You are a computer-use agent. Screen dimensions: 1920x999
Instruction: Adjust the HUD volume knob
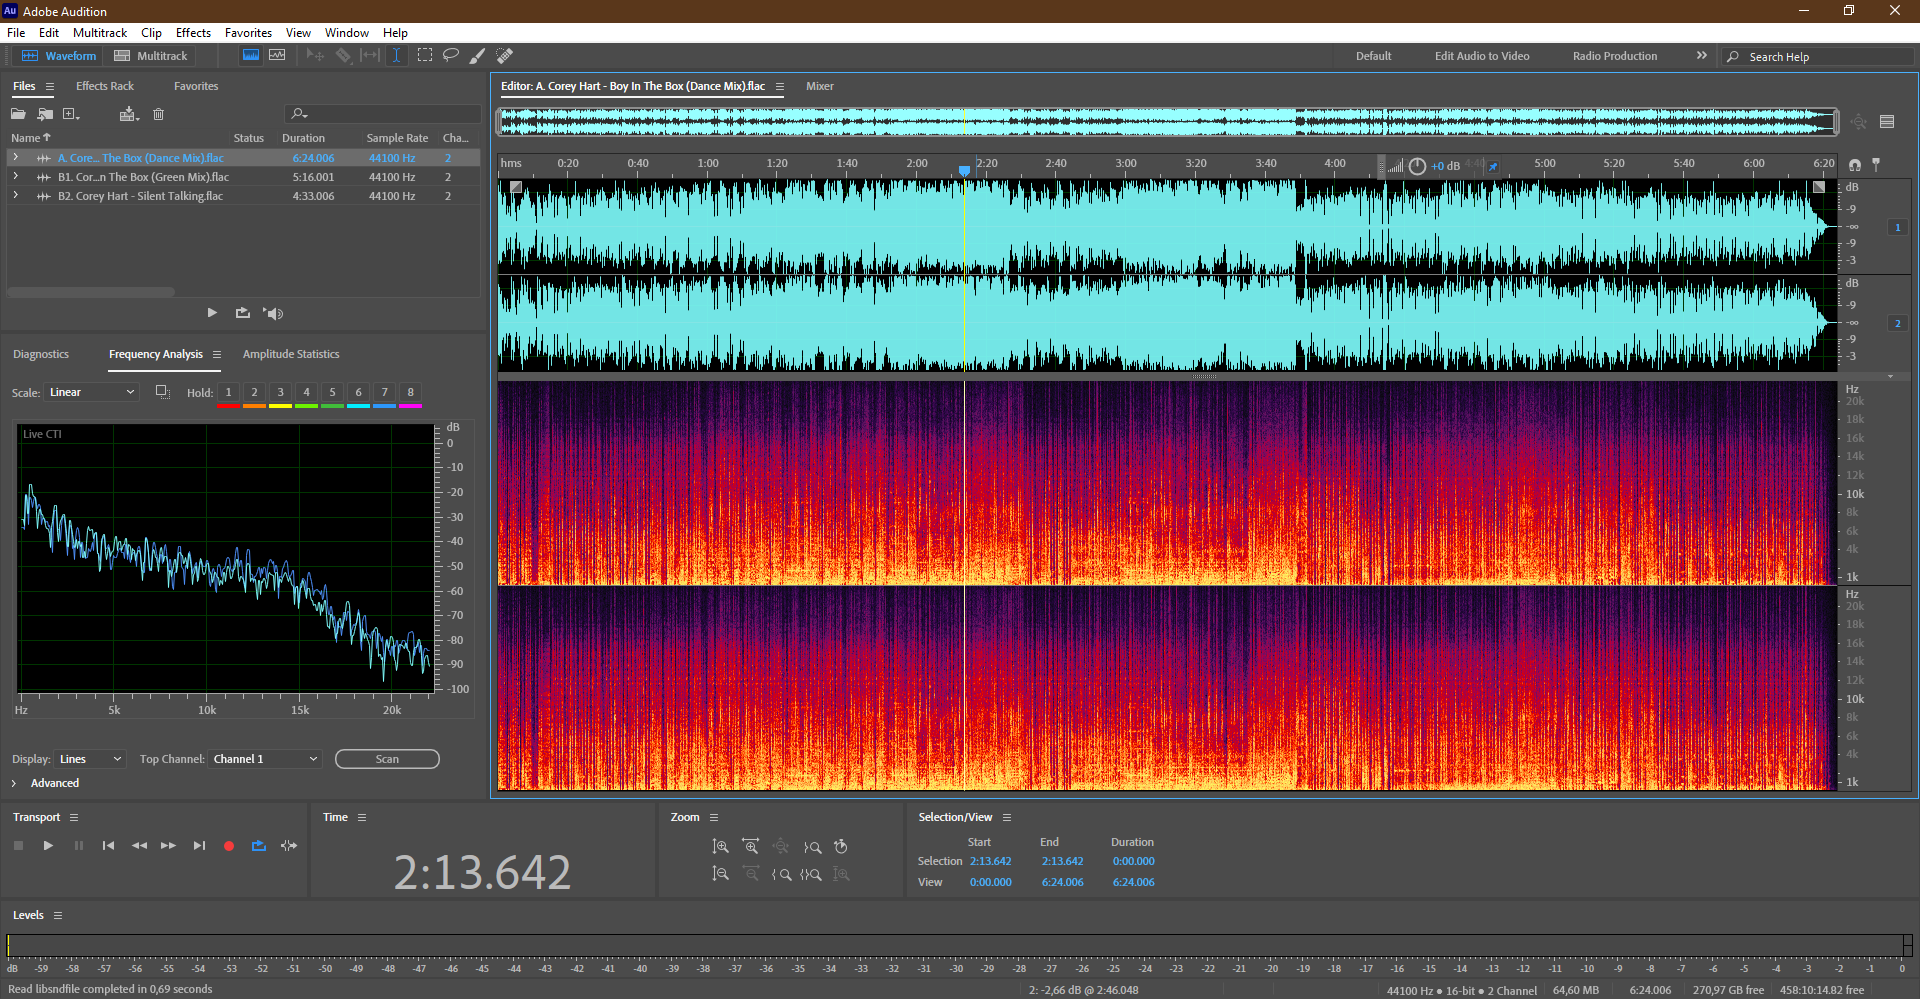coord(1417,166)
